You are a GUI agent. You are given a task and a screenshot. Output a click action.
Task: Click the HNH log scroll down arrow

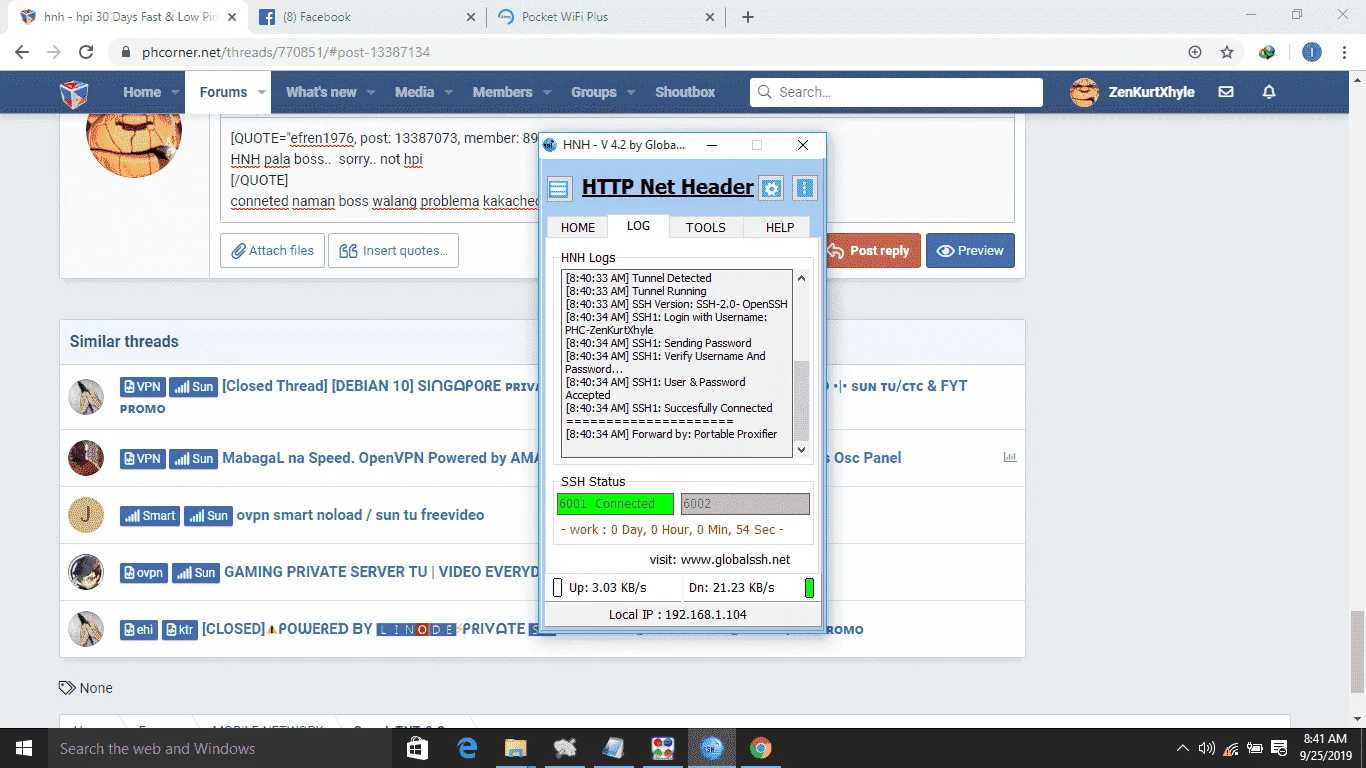point(801,450)
